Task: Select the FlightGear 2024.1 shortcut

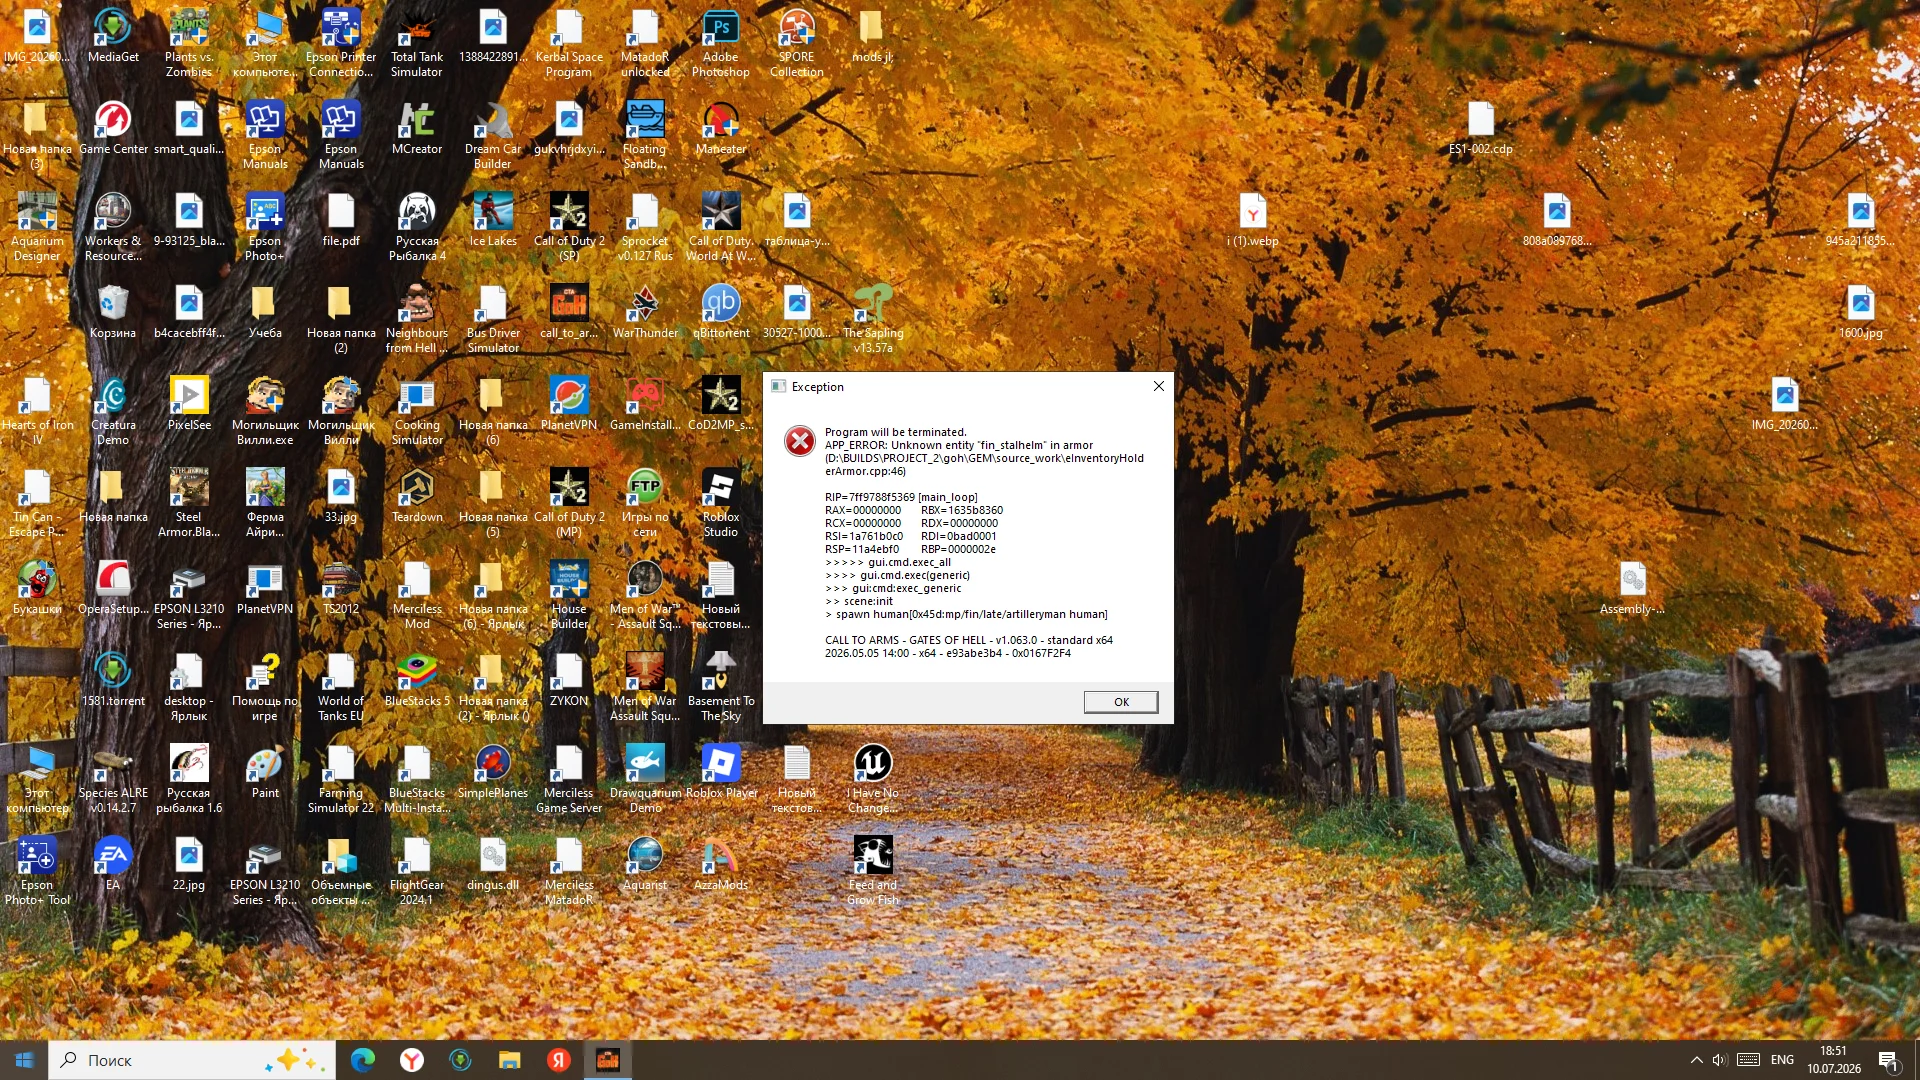Action: [x=417, y=871]
